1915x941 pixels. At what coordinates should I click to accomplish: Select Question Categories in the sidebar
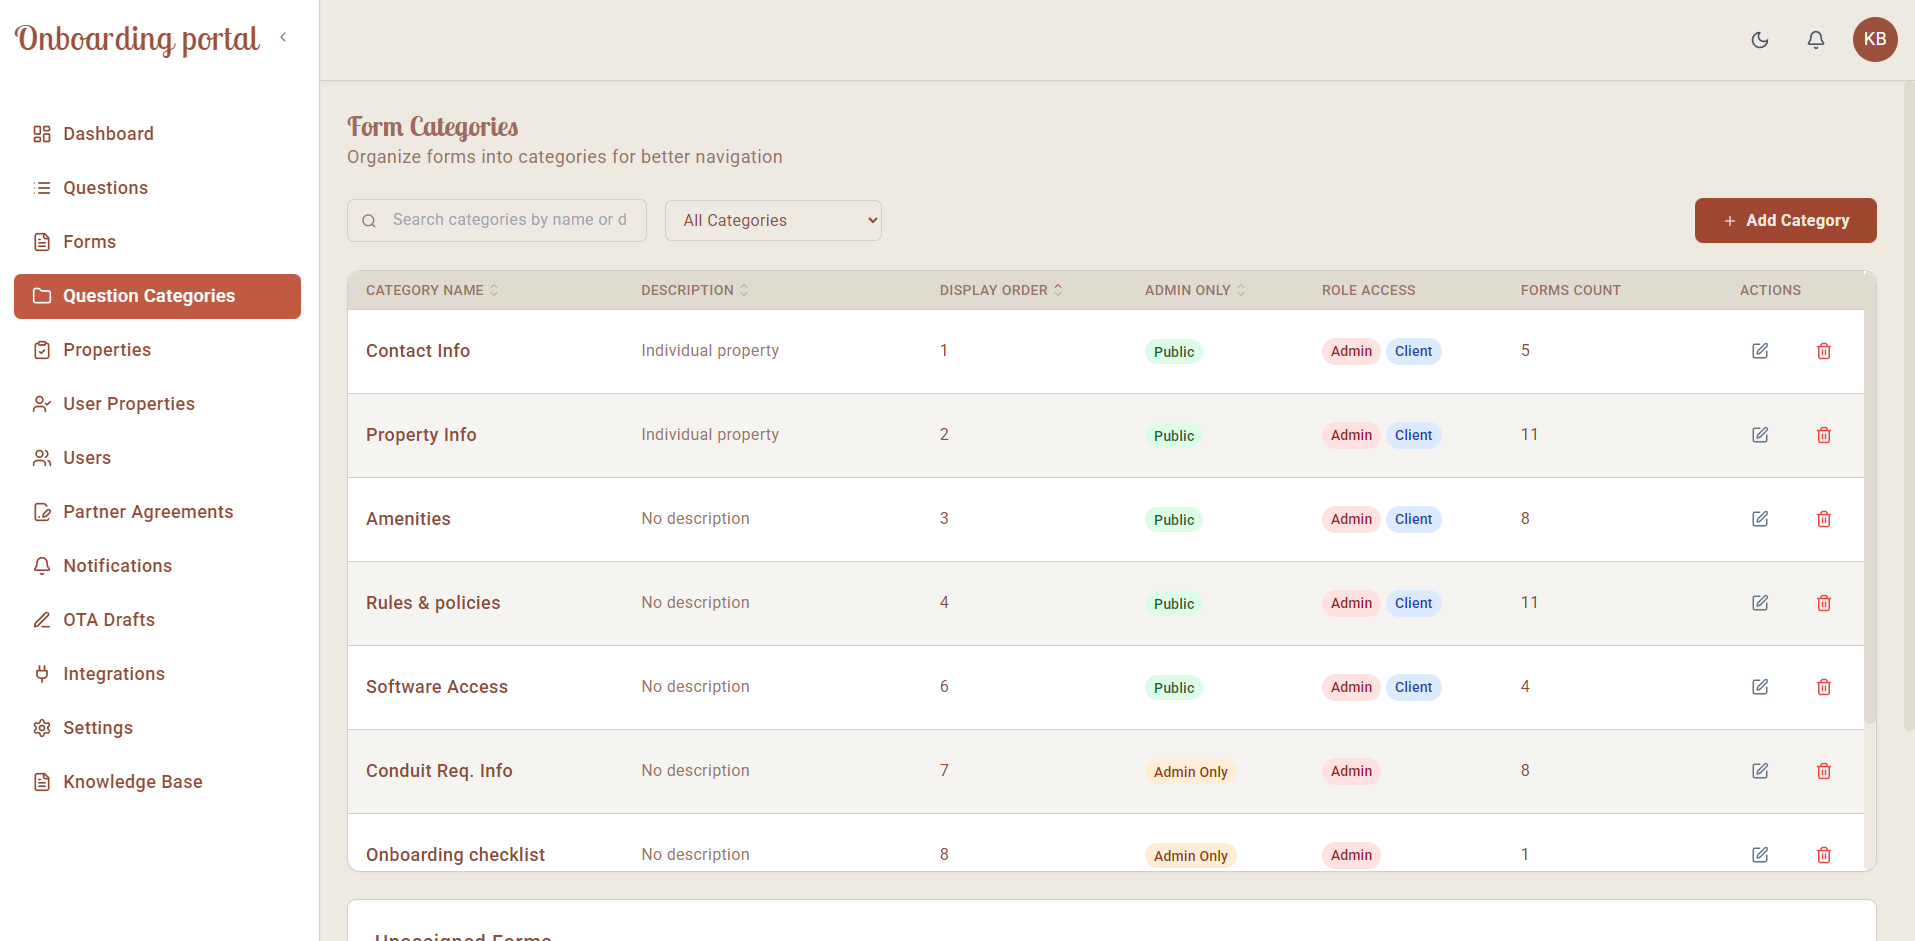(x=157, y=296)
